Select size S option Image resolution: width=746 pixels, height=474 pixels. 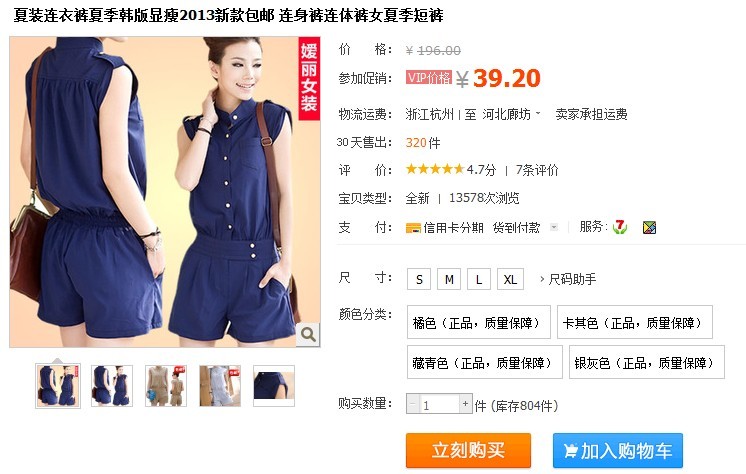(x=419, y=279)
